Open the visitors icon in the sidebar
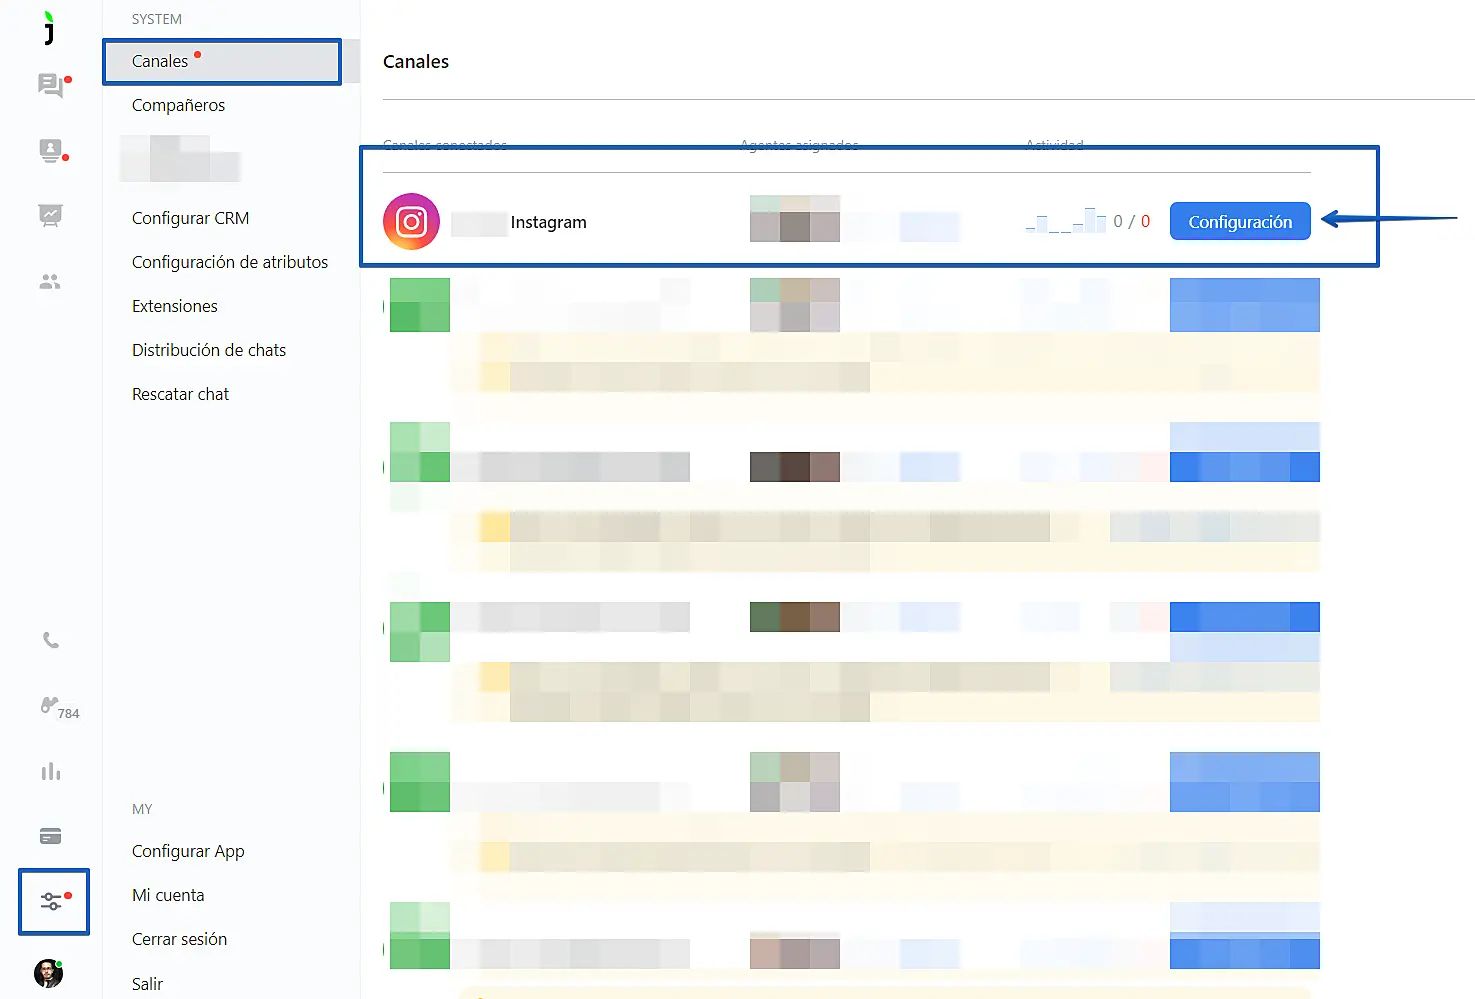Viewport: 1475px width, 999px height. click(51, 151)
